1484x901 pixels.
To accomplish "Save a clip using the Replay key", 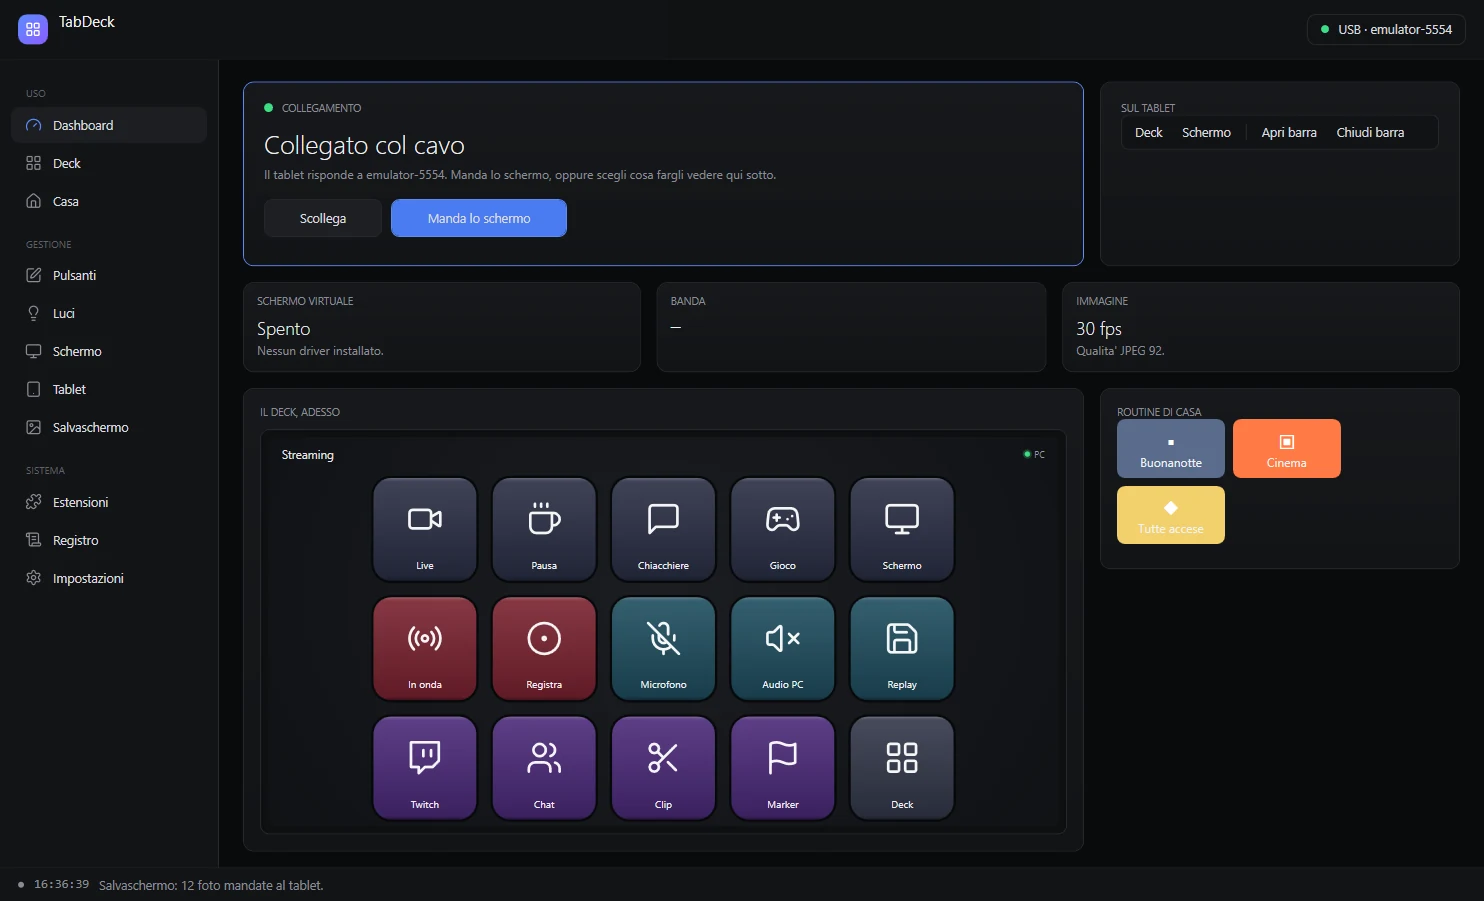I will pyautogui.click(x=902, y=649).
